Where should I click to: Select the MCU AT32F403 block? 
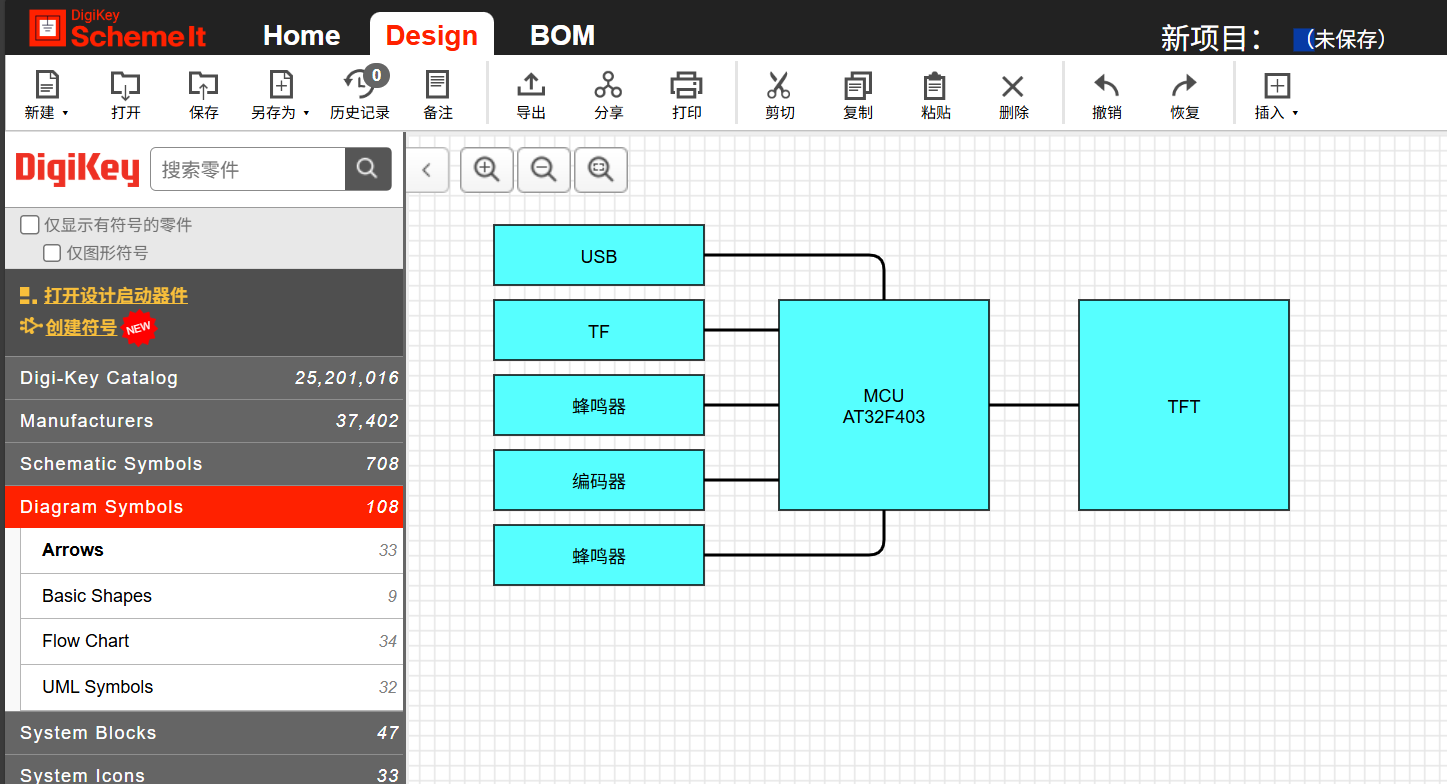pyautogui.click(x=884, y=405)
